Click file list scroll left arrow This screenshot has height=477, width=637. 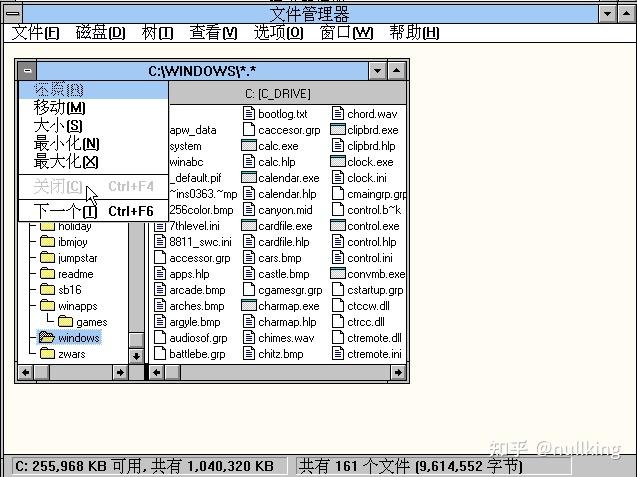(157, 372)
